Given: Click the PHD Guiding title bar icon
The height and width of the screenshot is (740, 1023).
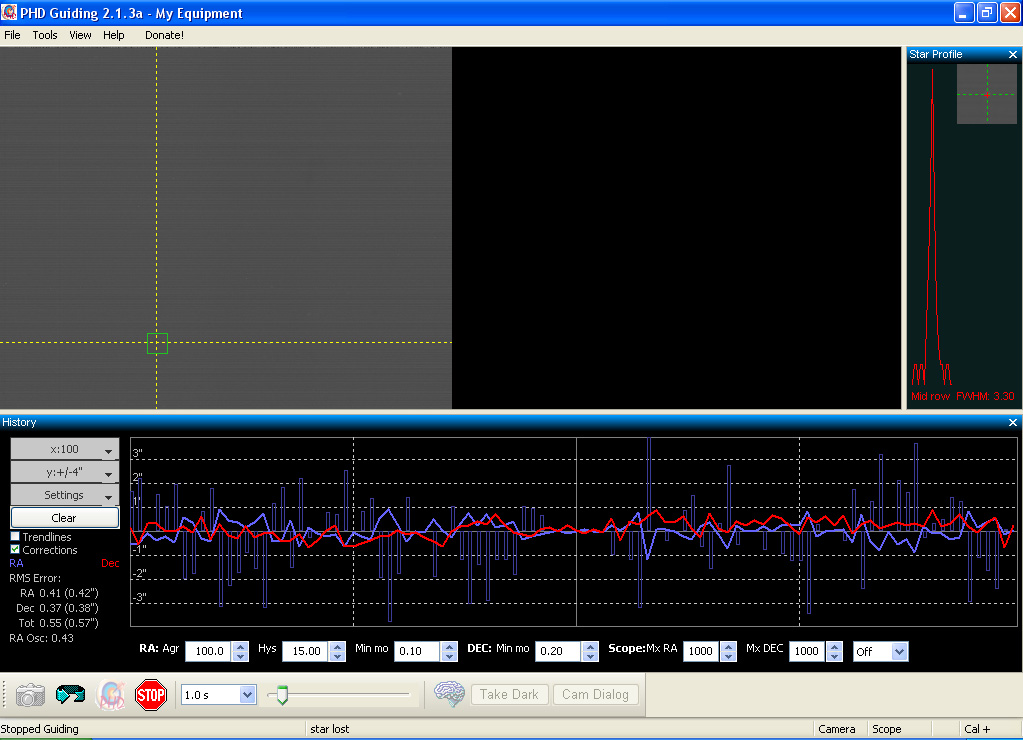Looking at the screenshot, I should pyautogui.click(x=9, y=12).
